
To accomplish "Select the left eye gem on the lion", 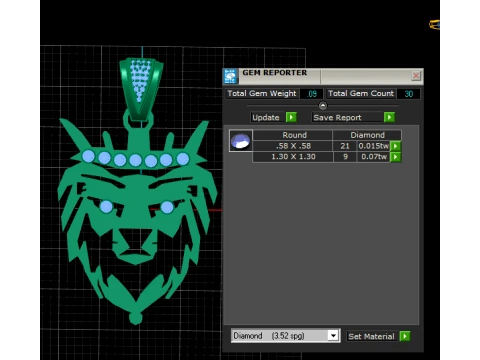I will [x=106, y=207].
